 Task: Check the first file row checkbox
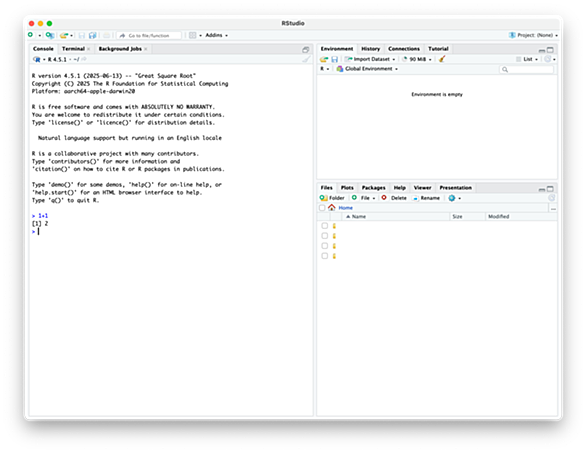click(x=324, y=226)
